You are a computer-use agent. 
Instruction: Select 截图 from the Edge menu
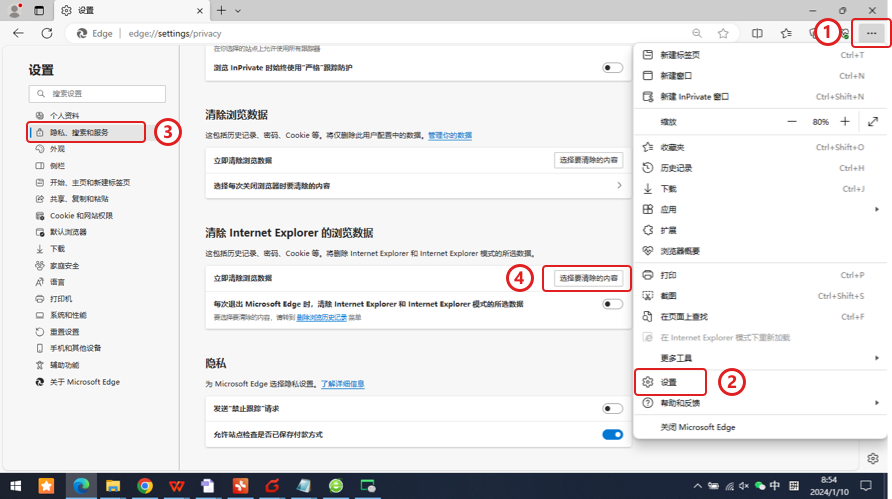pos(761,296)
